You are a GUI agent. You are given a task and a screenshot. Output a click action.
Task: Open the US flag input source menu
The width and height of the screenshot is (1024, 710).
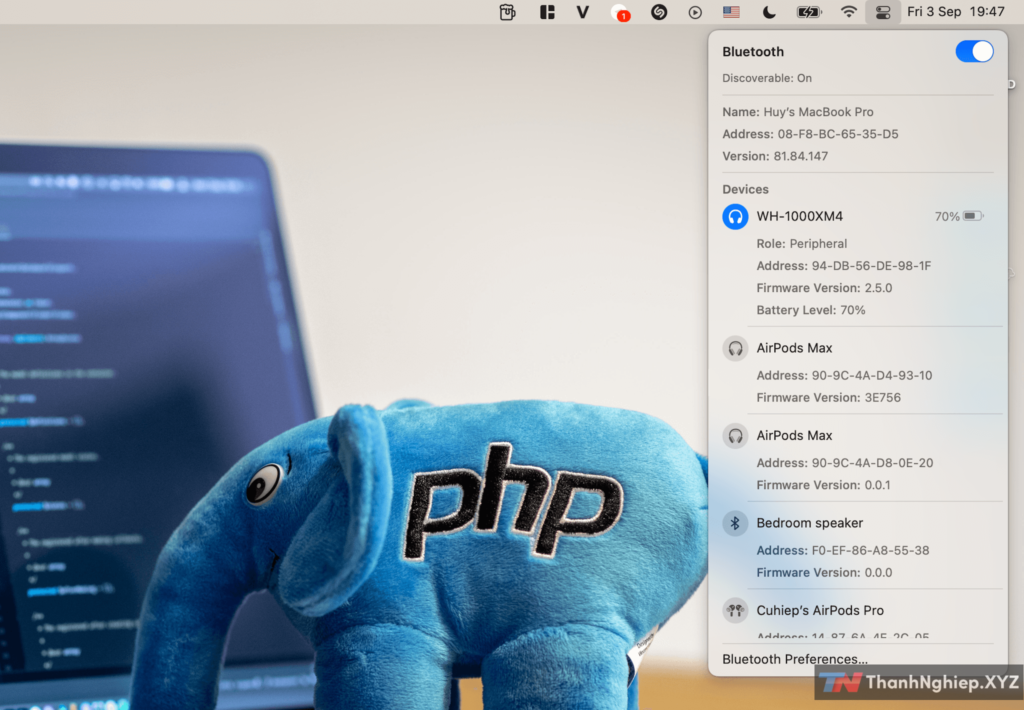[731, 12]
